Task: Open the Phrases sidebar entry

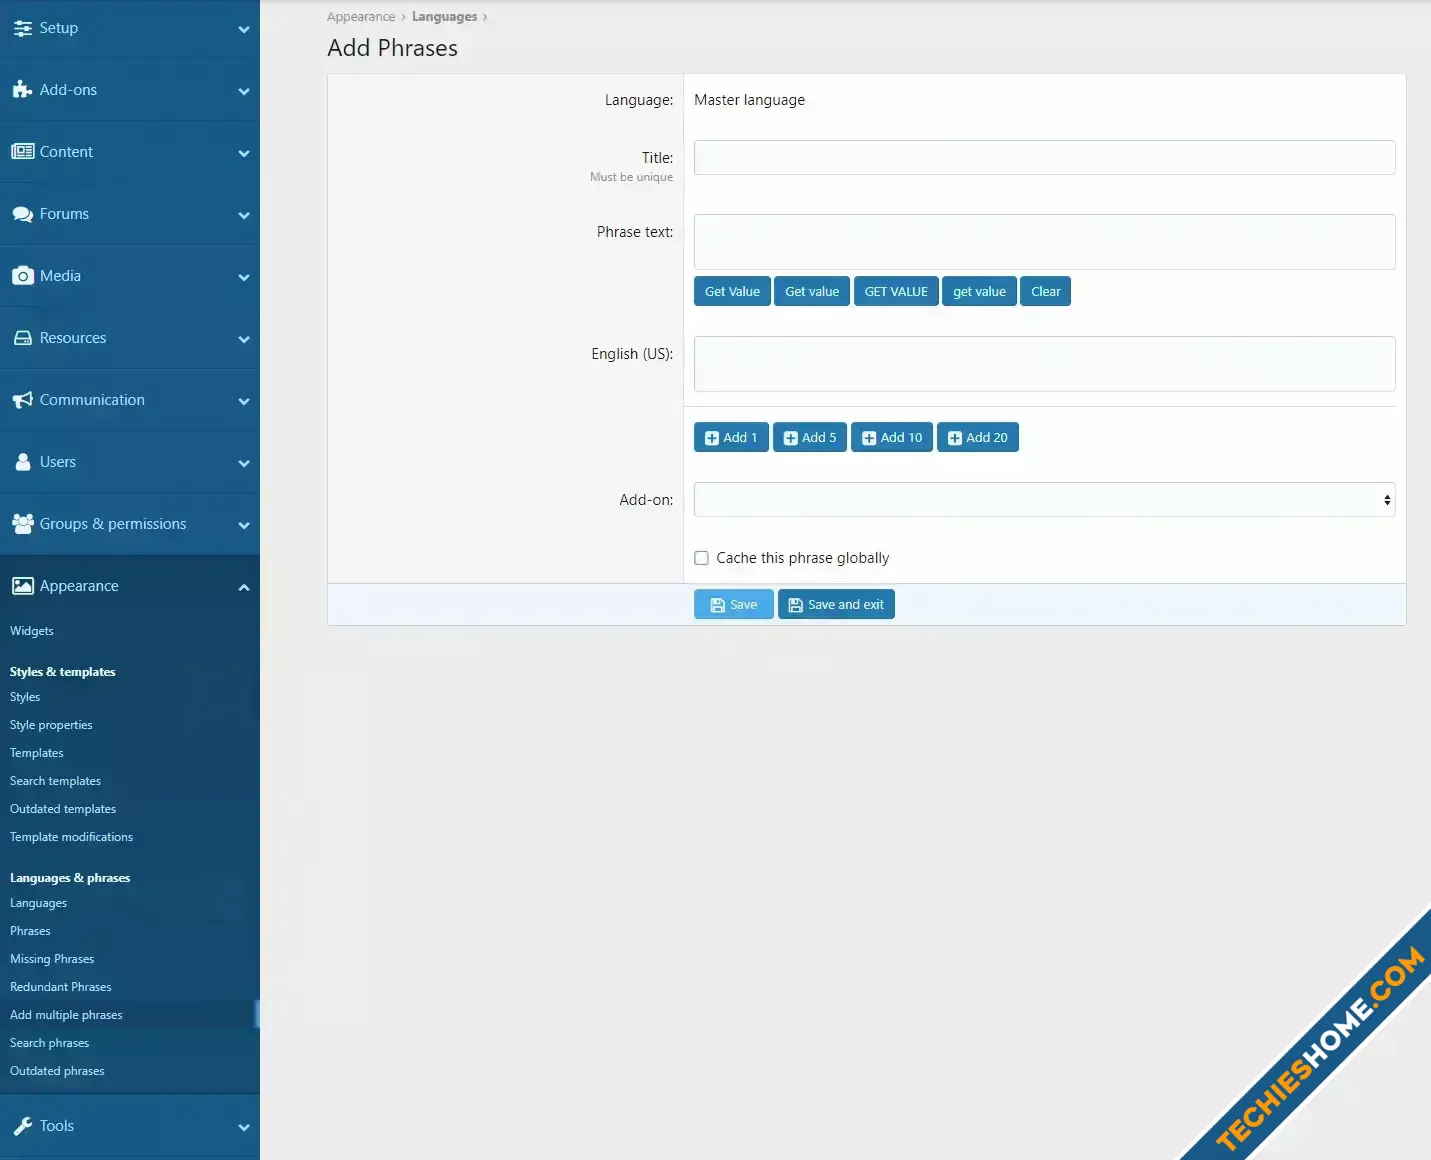Action: pos(30,931)
